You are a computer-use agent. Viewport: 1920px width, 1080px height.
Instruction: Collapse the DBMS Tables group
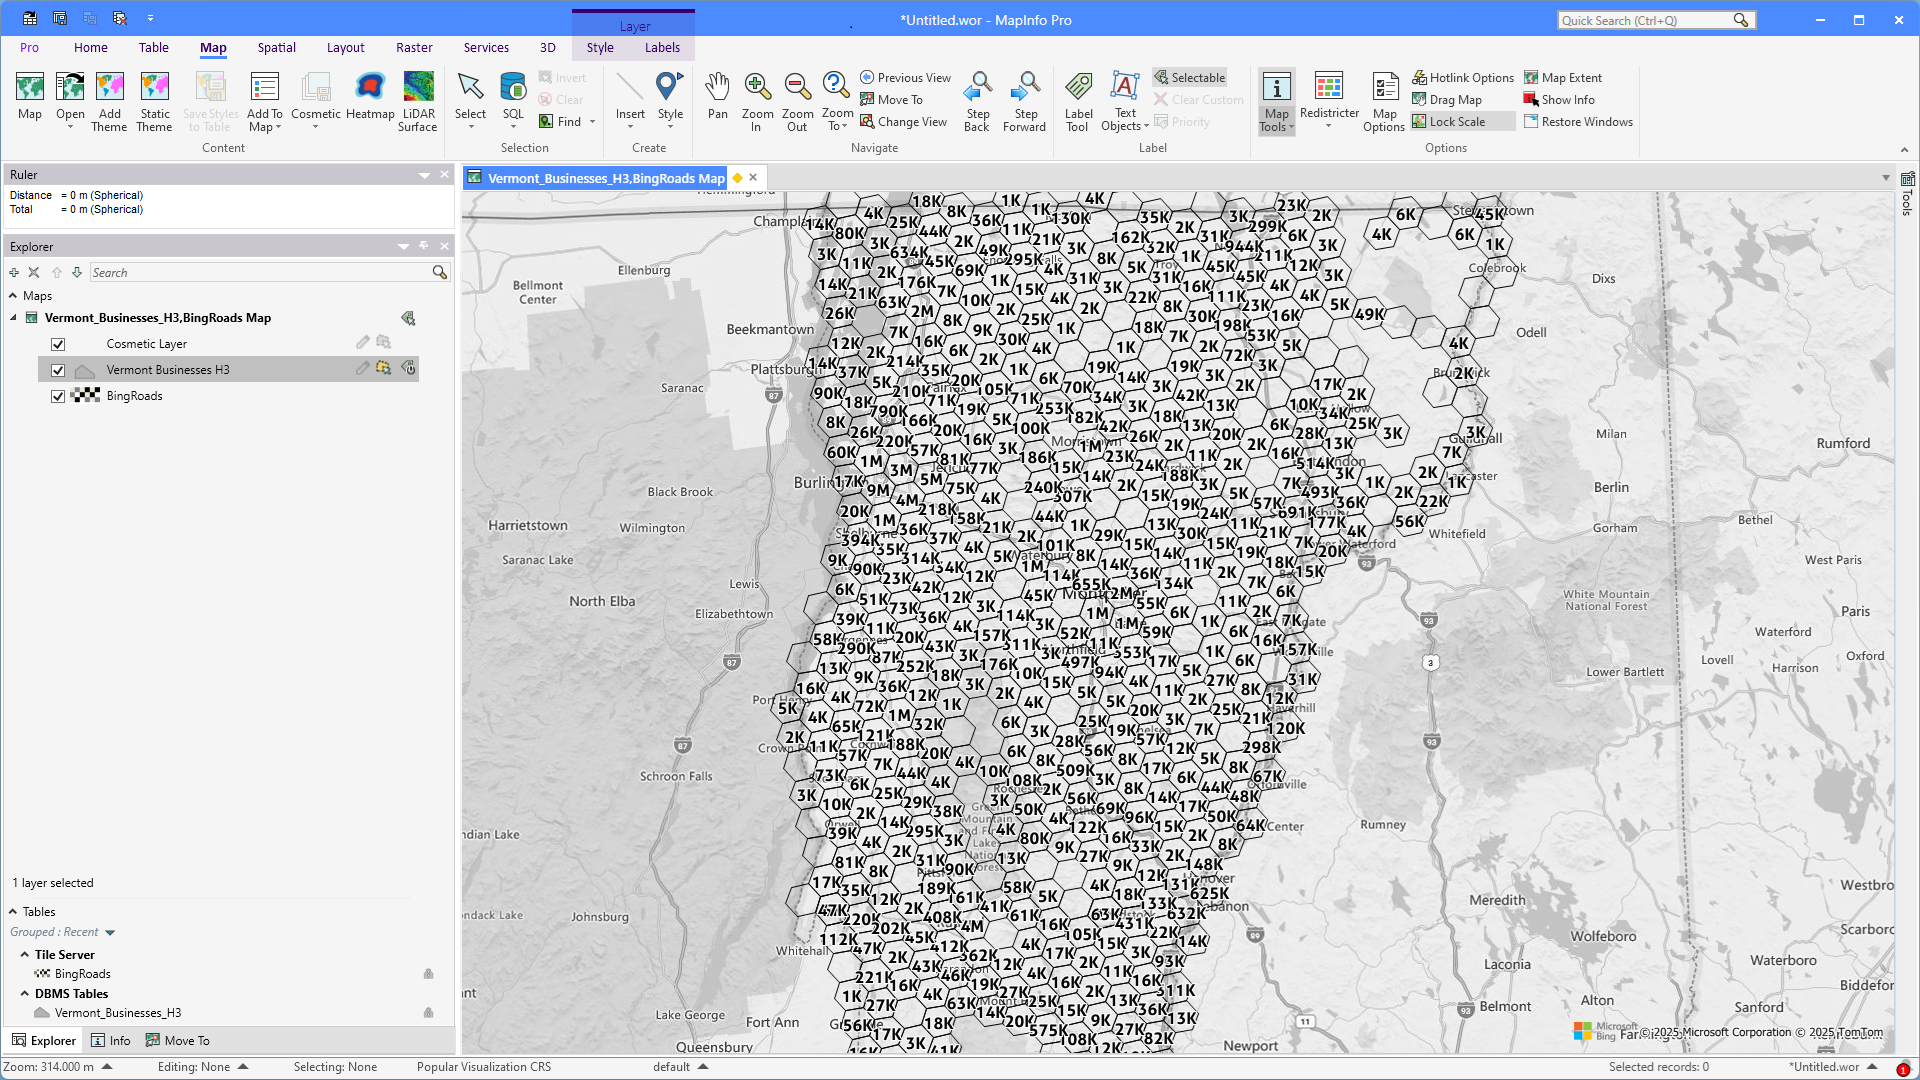25,994
